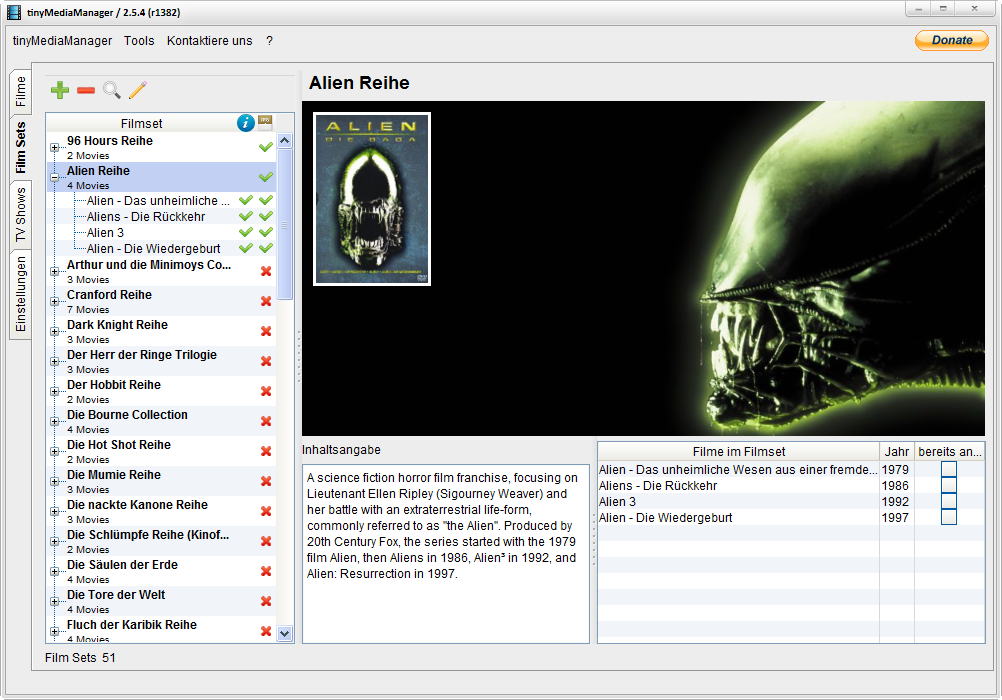The width and height of the screenshot is (1002, 700).
Task: Switch to the Filme tab
Action: coord(20,91)
